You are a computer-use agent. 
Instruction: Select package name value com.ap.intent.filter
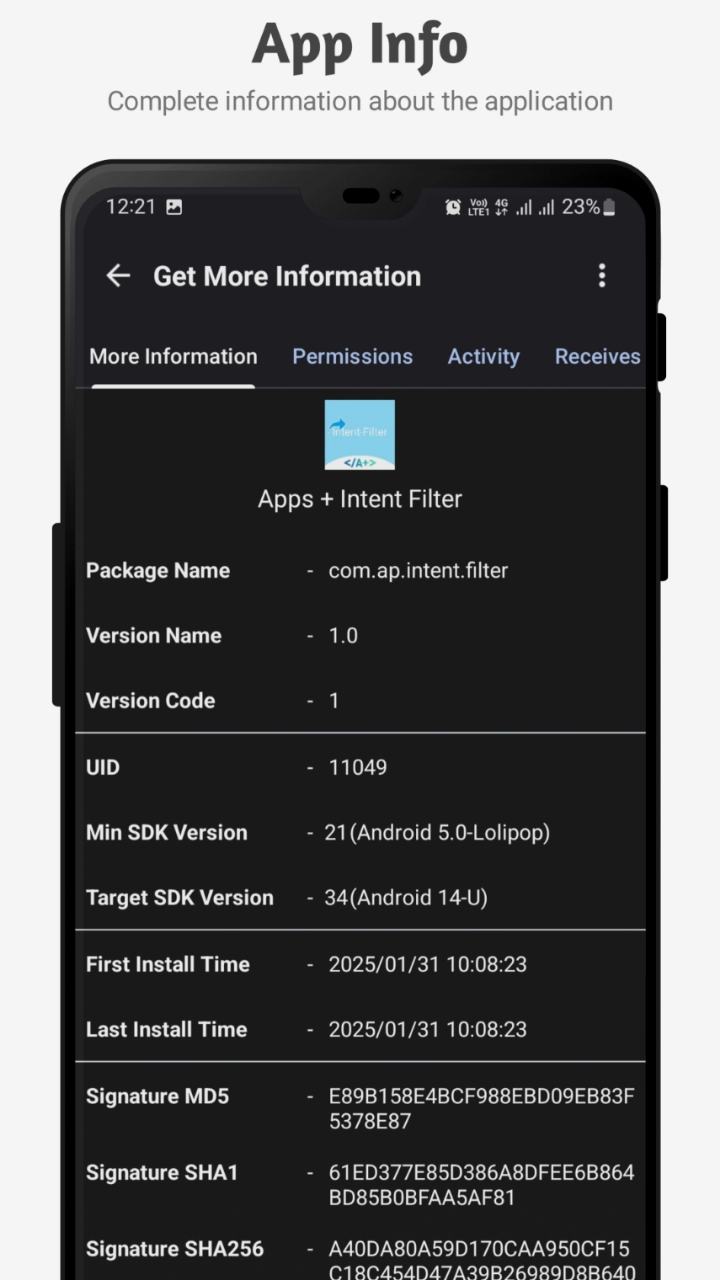tap(418, 571)
